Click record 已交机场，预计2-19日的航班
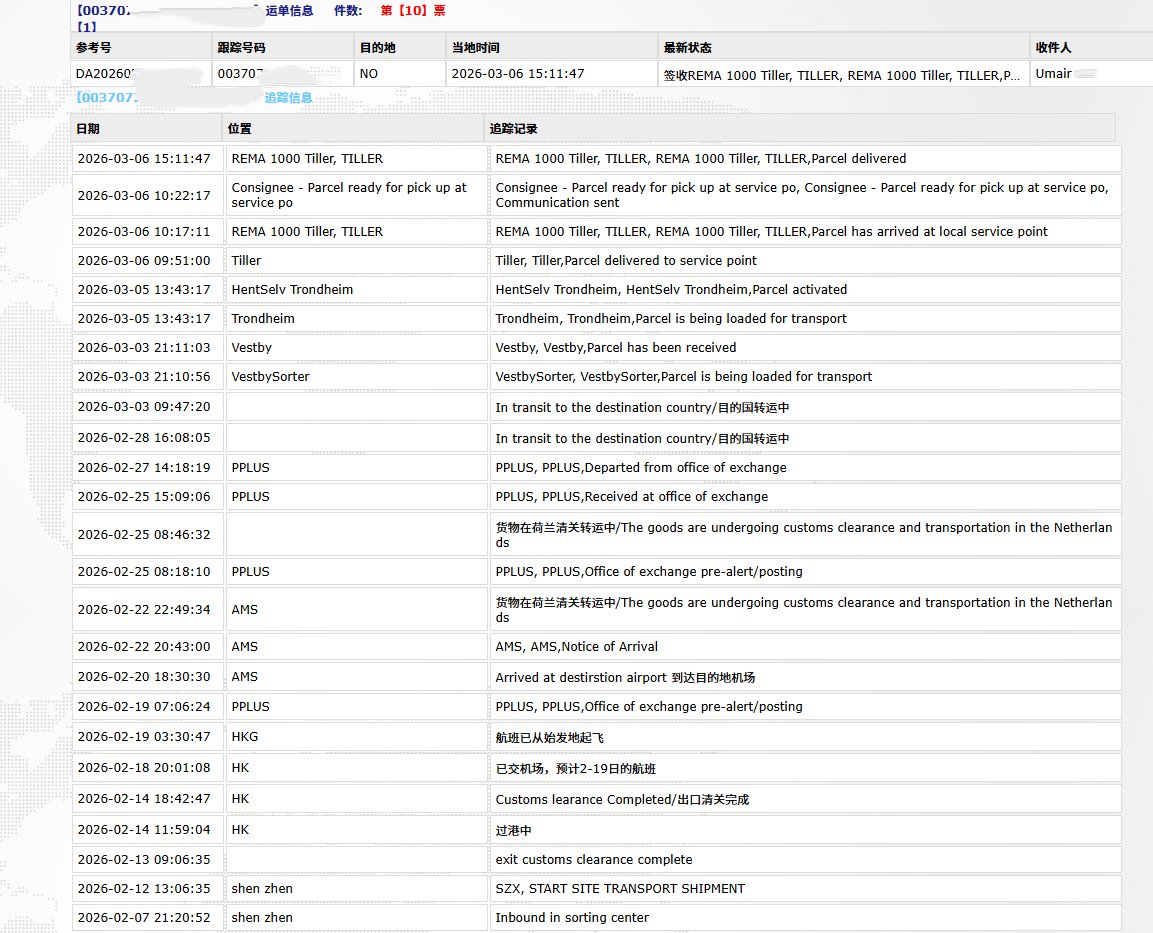This screenshot has height=933, width=1153. 805,768
